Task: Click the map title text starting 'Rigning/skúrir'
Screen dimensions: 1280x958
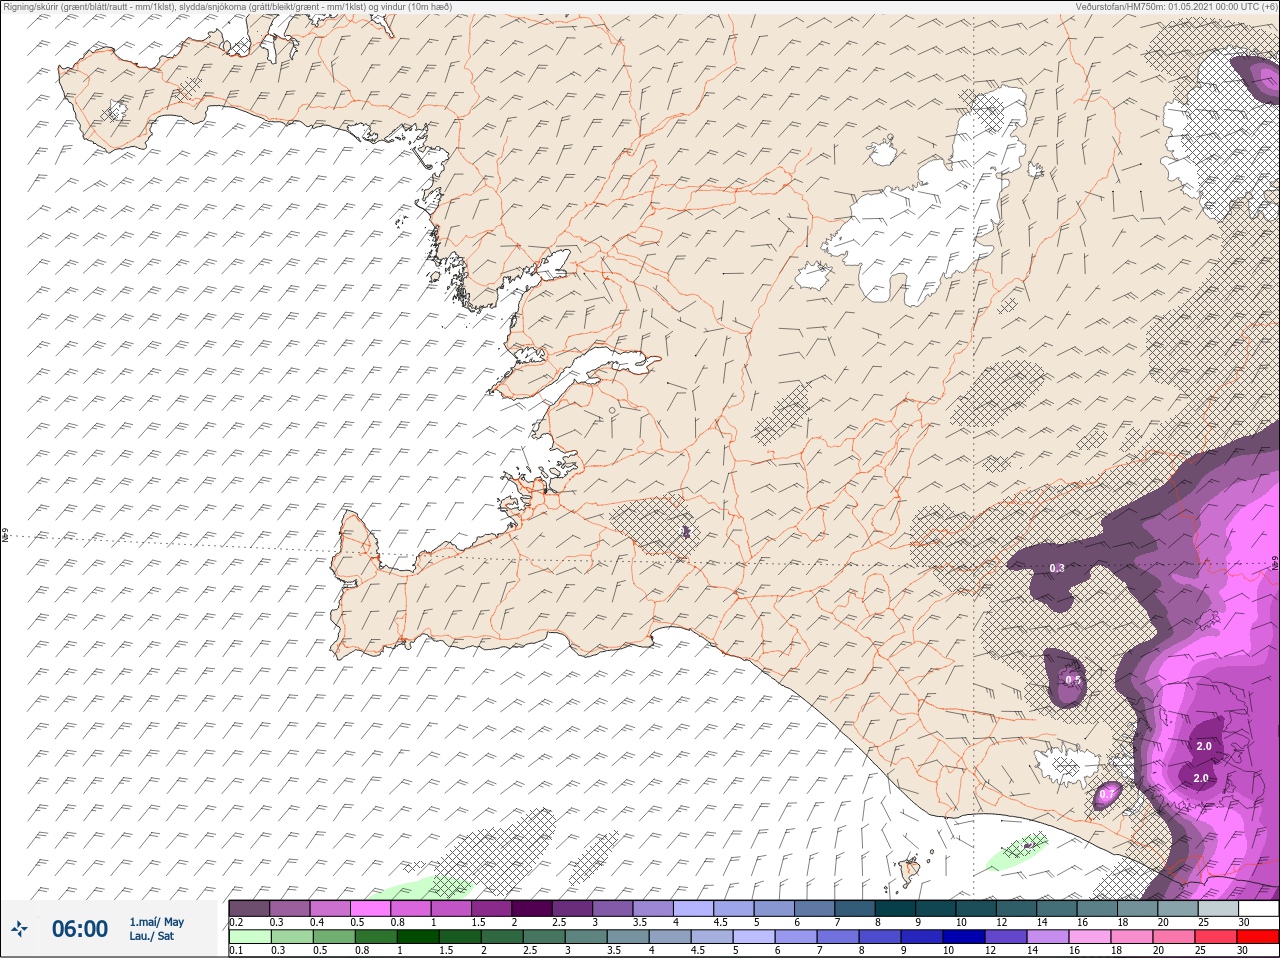Action: point(228,6)
